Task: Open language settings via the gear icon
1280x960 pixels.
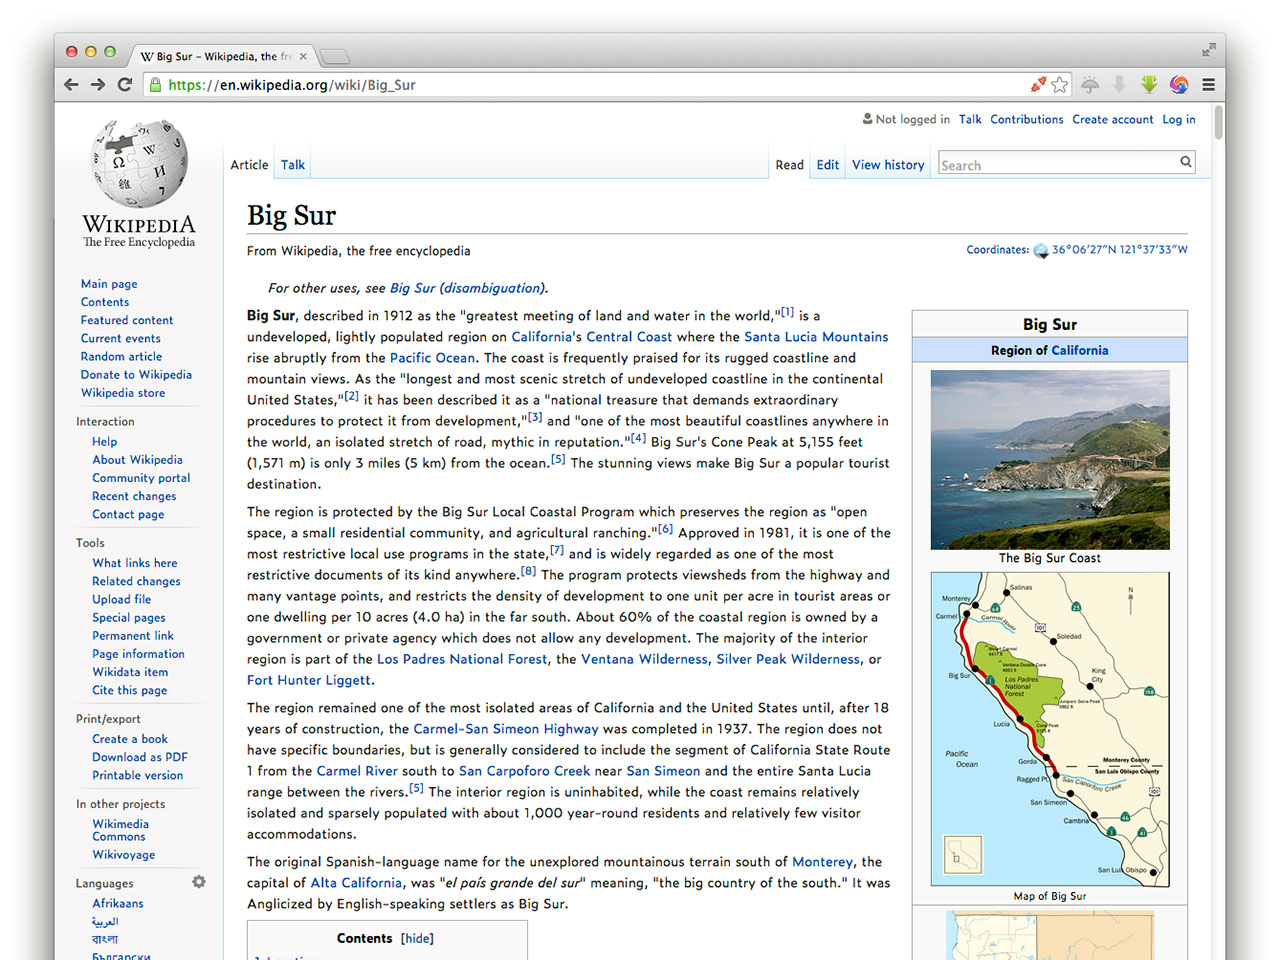Action: click(x=199, y=882)
